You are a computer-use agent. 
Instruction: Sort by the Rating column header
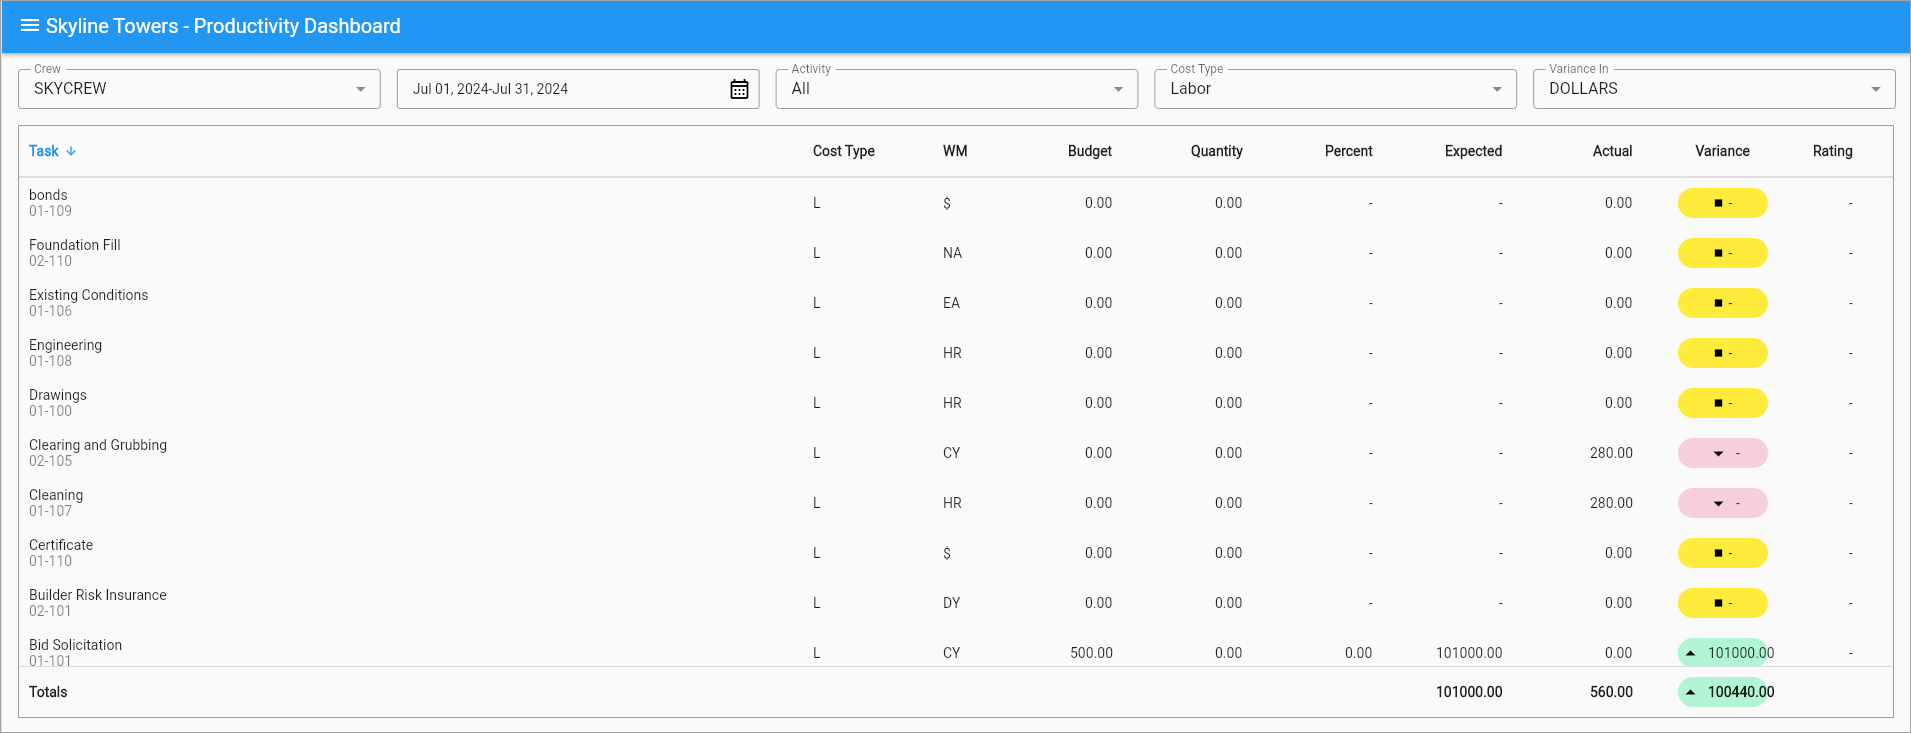(x=1832, y=151)
